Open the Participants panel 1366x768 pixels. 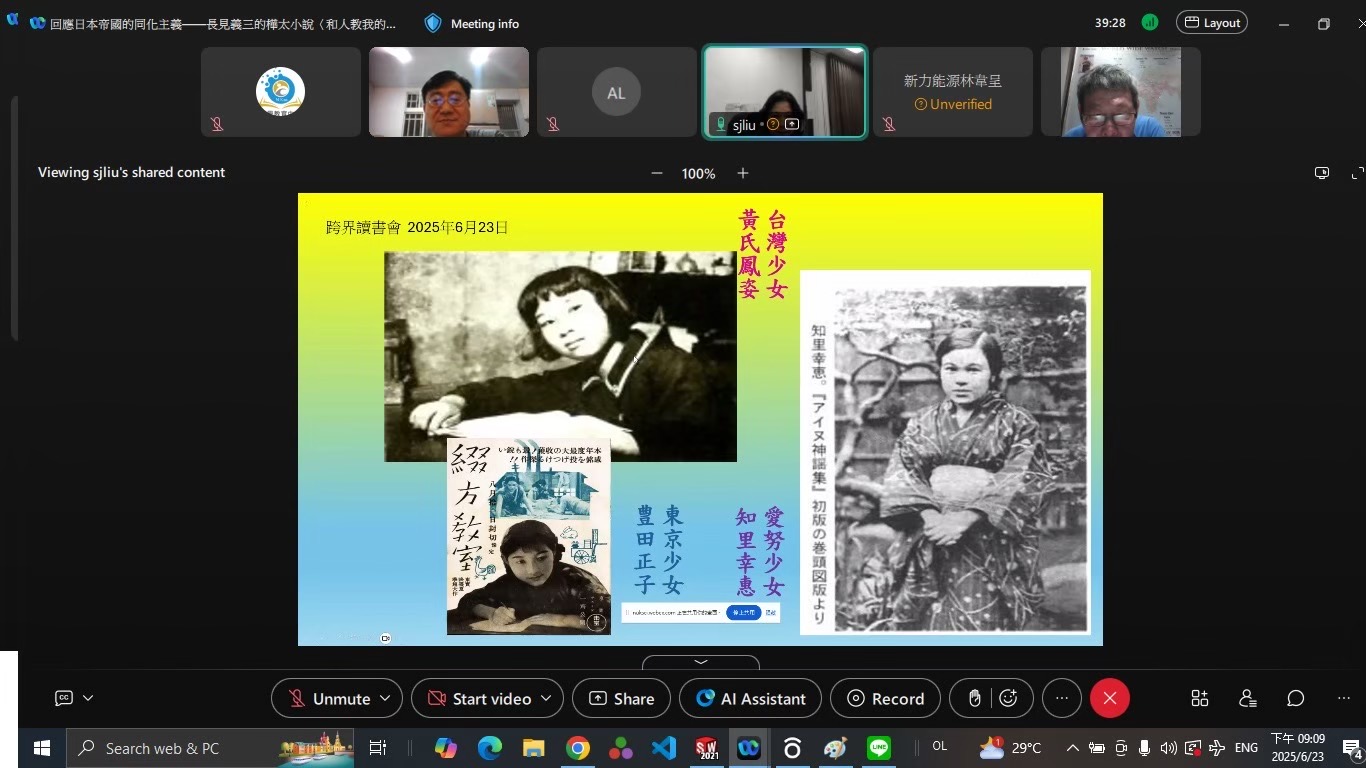tap(1247, 699)
